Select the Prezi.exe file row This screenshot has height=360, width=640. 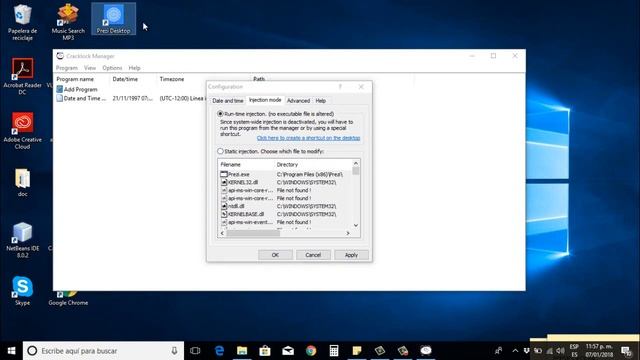286,174
